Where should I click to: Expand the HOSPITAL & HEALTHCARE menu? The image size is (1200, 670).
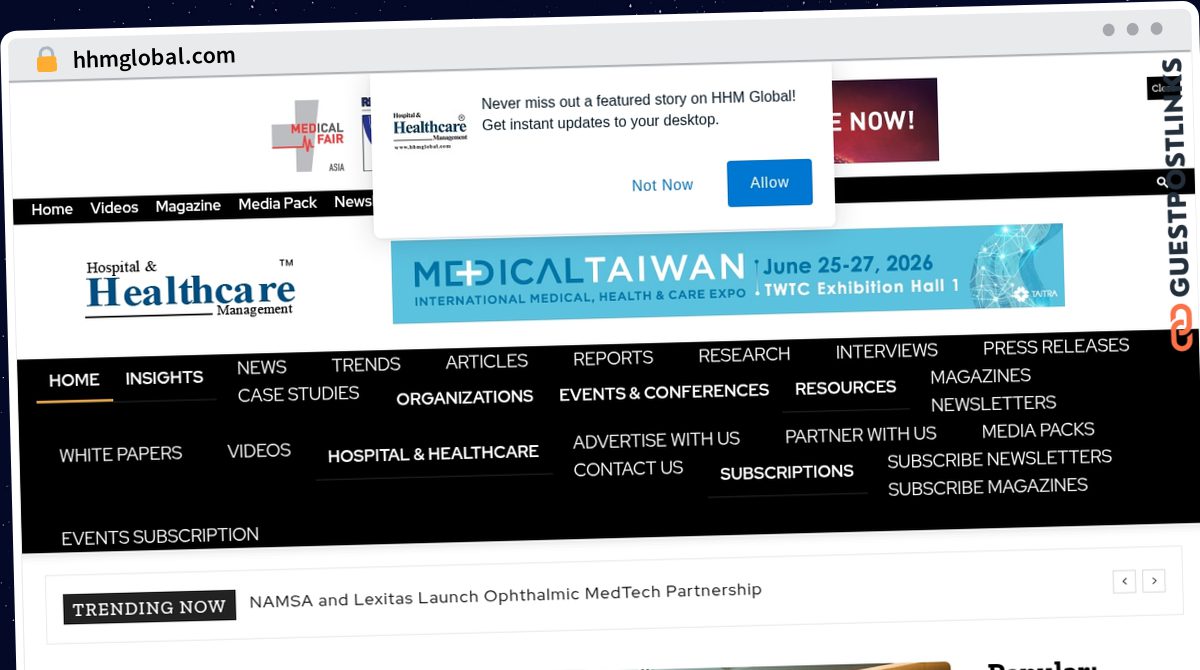tap(433, 454)
